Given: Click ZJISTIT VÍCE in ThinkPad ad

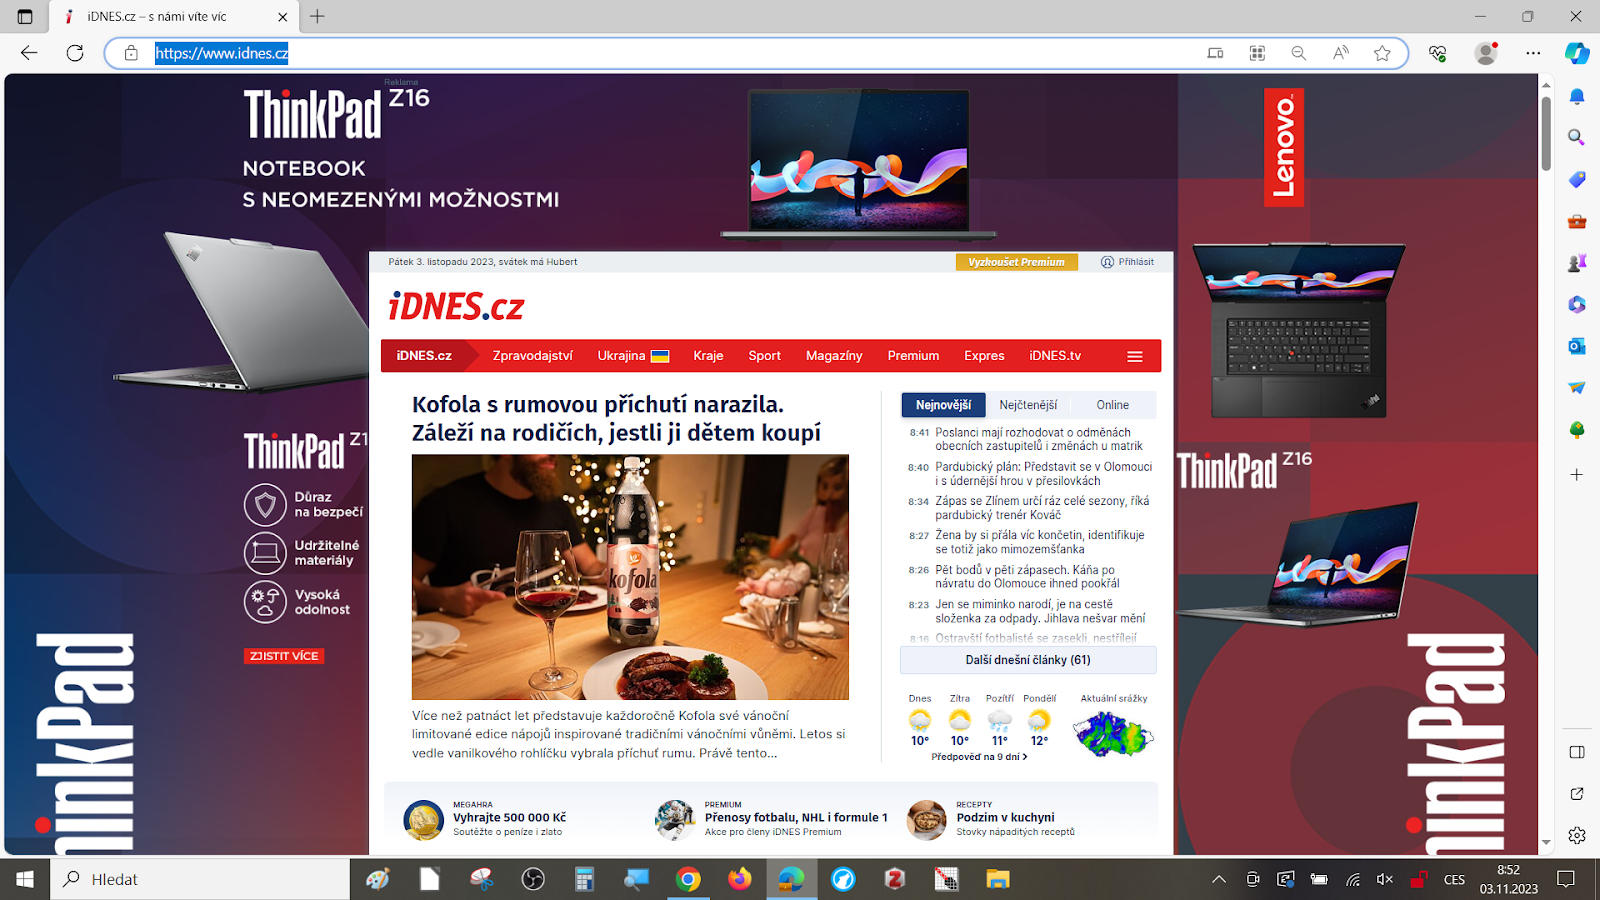Looking at the screenshot, I should 284,656.
